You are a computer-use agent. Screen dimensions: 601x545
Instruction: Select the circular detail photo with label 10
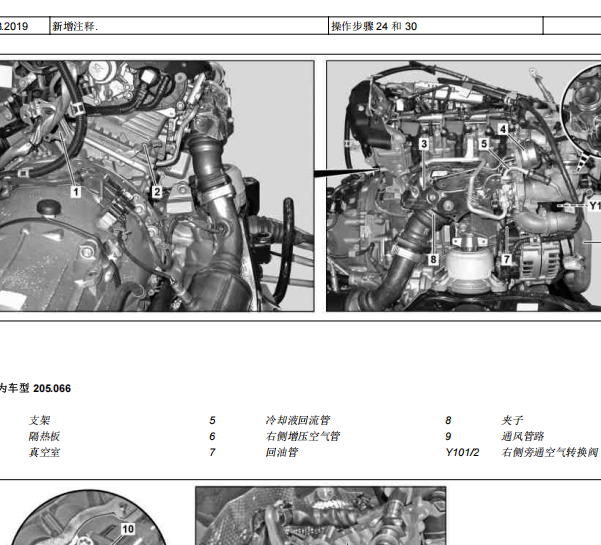point(88,517)
